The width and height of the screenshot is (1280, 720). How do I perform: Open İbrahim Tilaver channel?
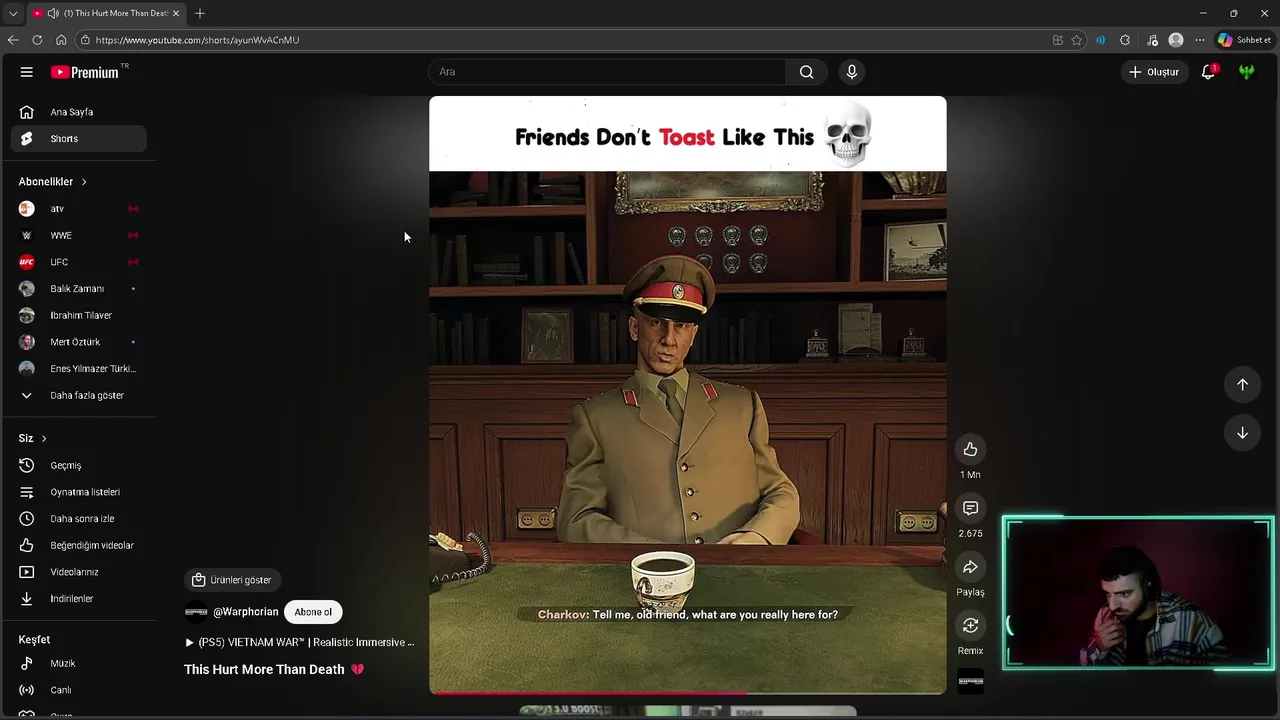pyautogui.click(x=78, y=315)
